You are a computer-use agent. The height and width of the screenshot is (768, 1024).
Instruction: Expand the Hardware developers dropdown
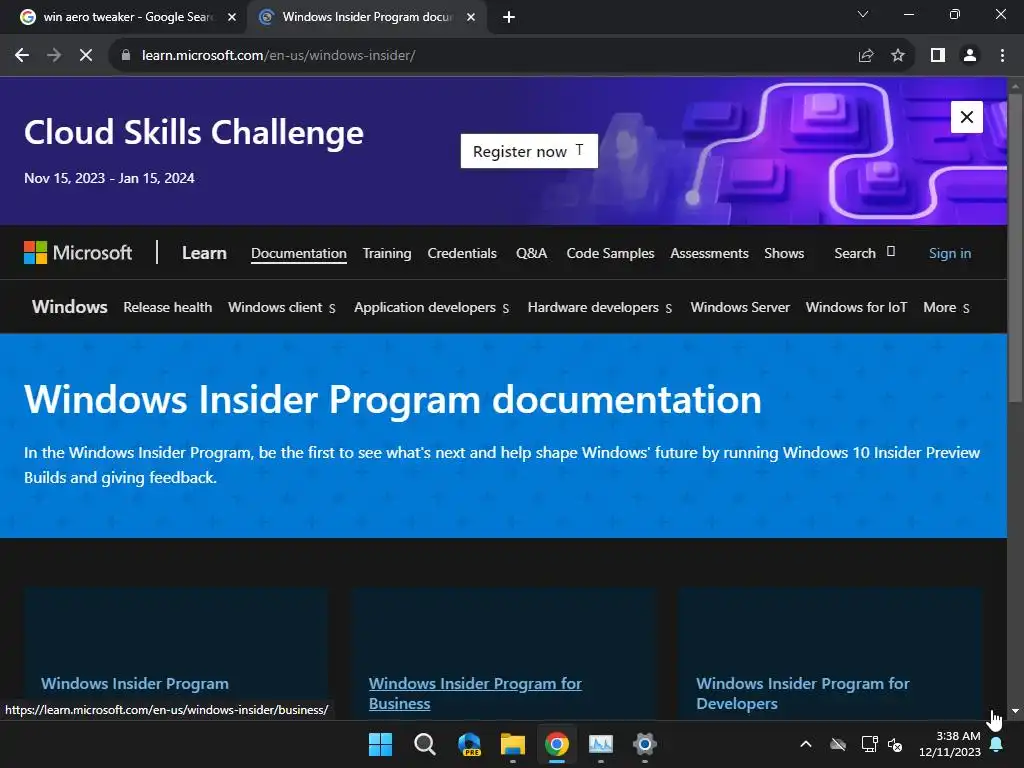point(600,308)
